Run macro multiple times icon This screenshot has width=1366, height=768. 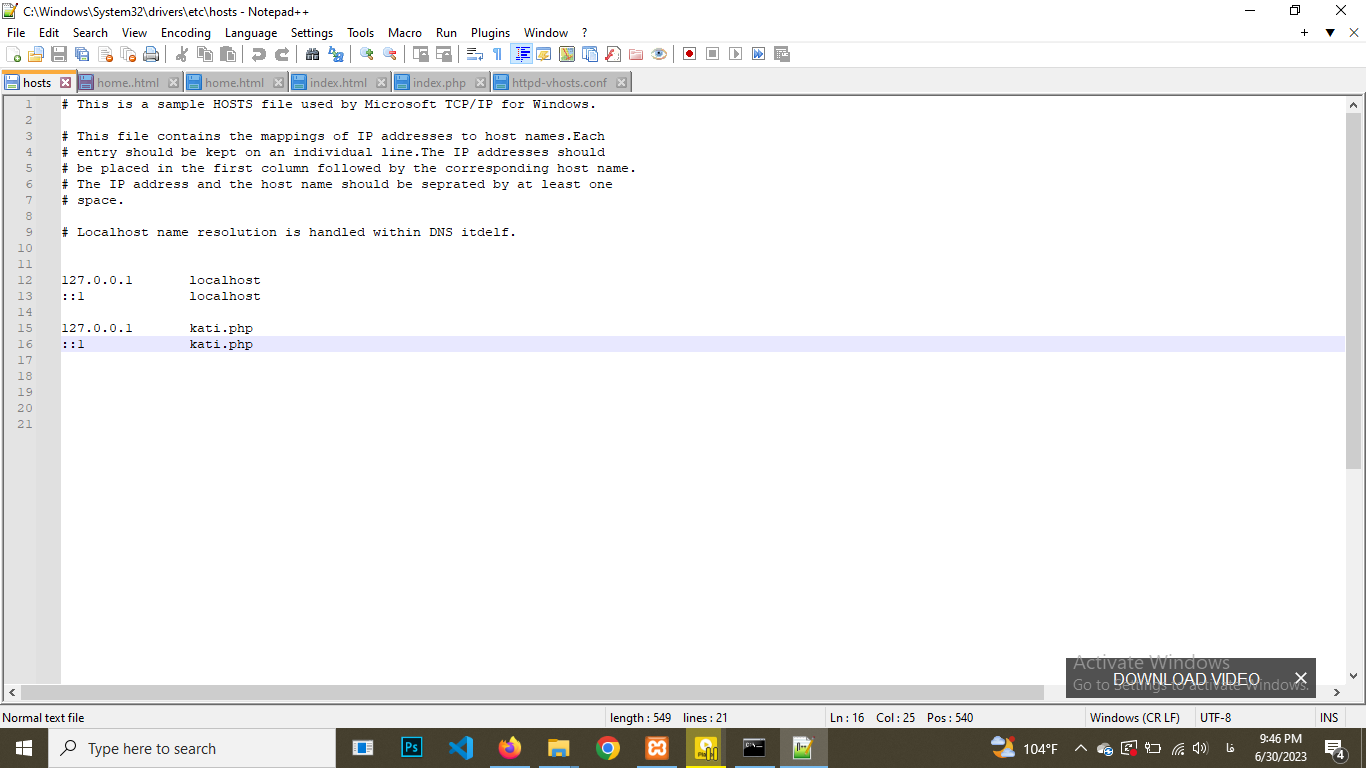tap(759, 54)
